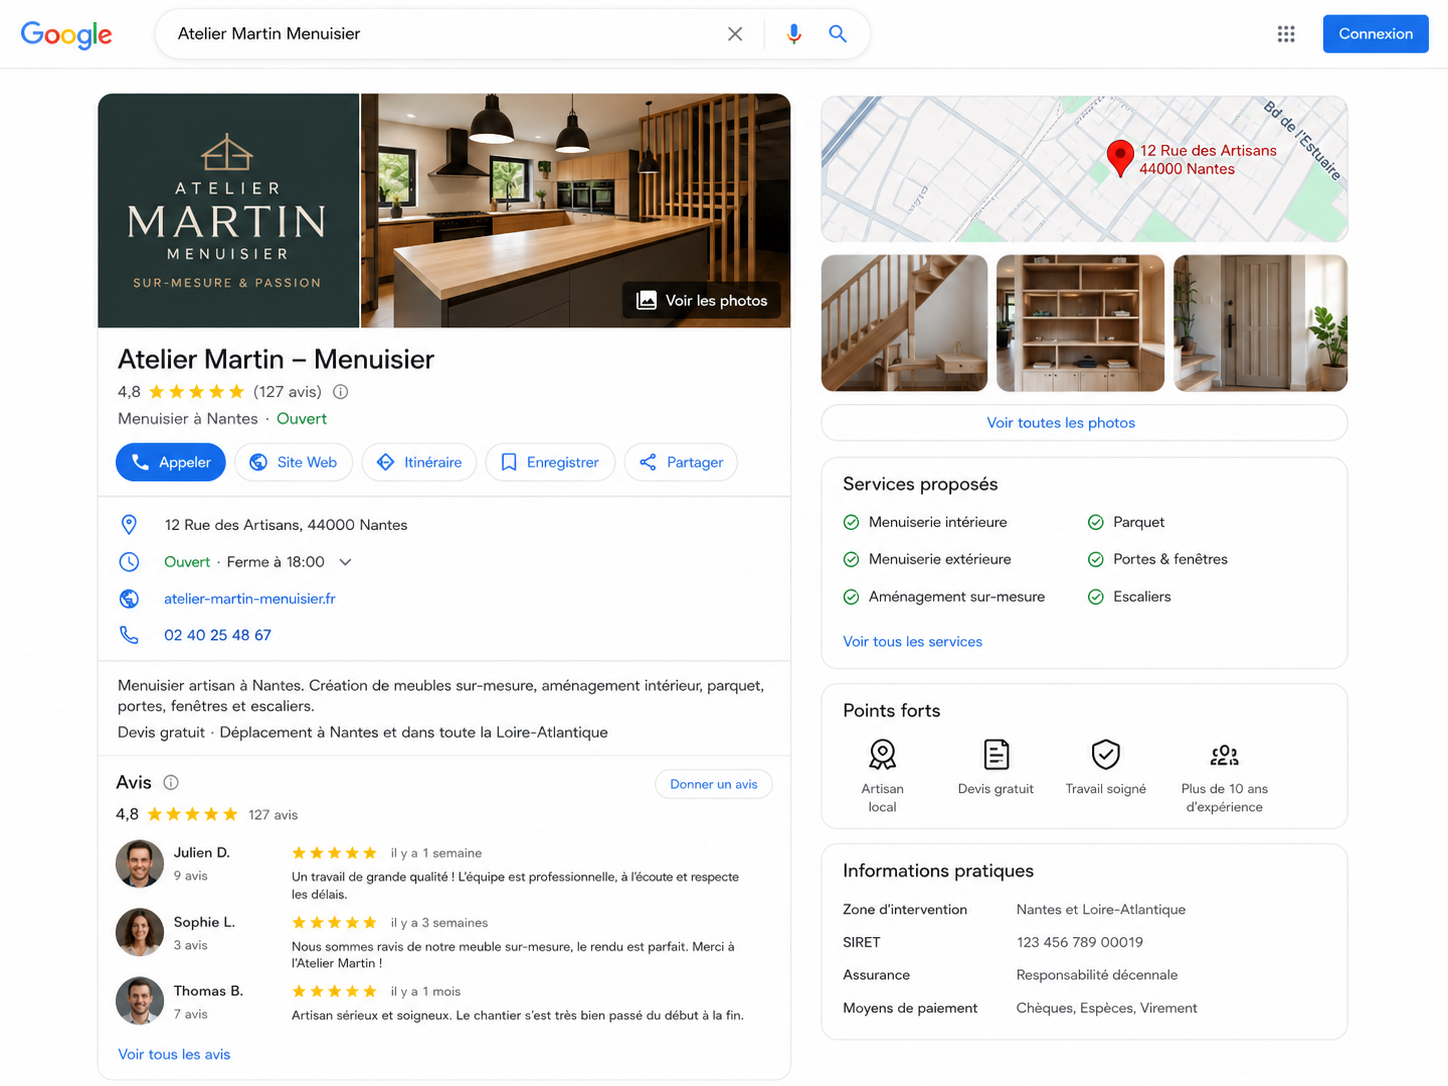The image size is (1448, 1086).
Task: Call the business with the Appeler button
Action: [171, 462]
